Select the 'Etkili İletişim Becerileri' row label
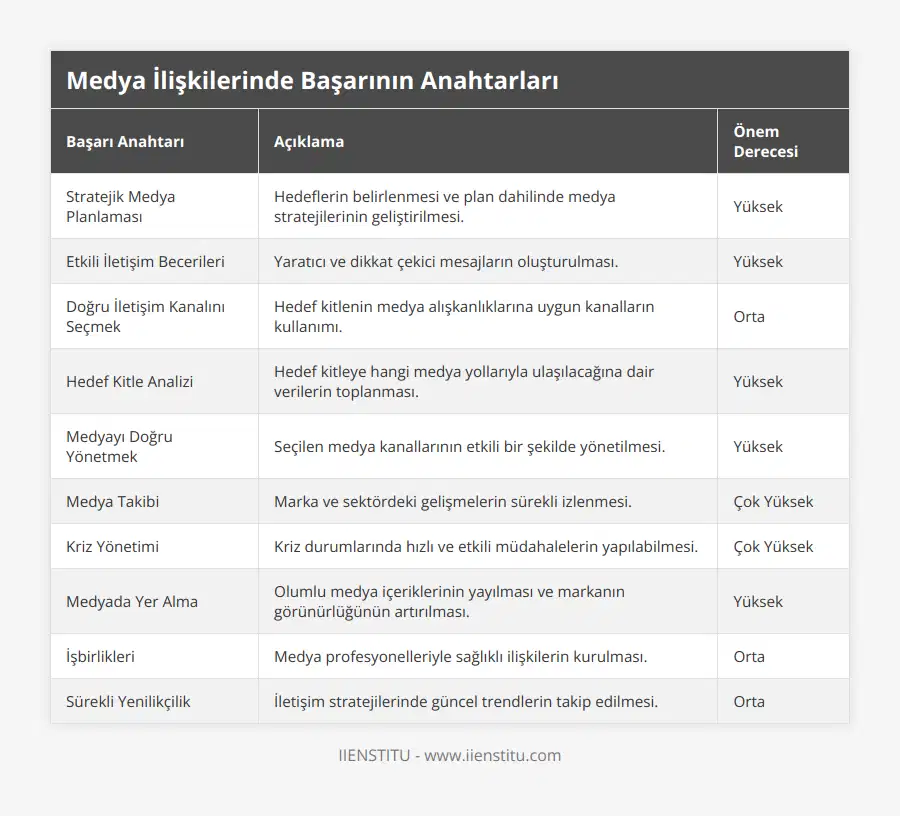The width and height of the screenshot is (900, 816). 145,261
